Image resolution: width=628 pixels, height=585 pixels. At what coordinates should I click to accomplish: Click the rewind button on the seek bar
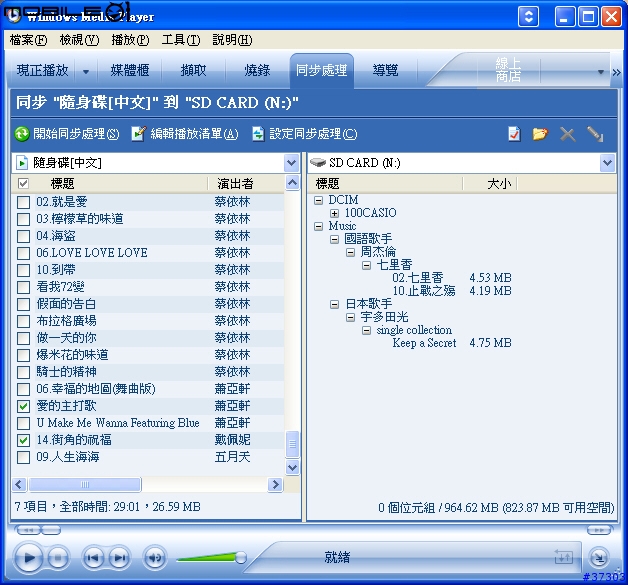click(x=28, y=530)
